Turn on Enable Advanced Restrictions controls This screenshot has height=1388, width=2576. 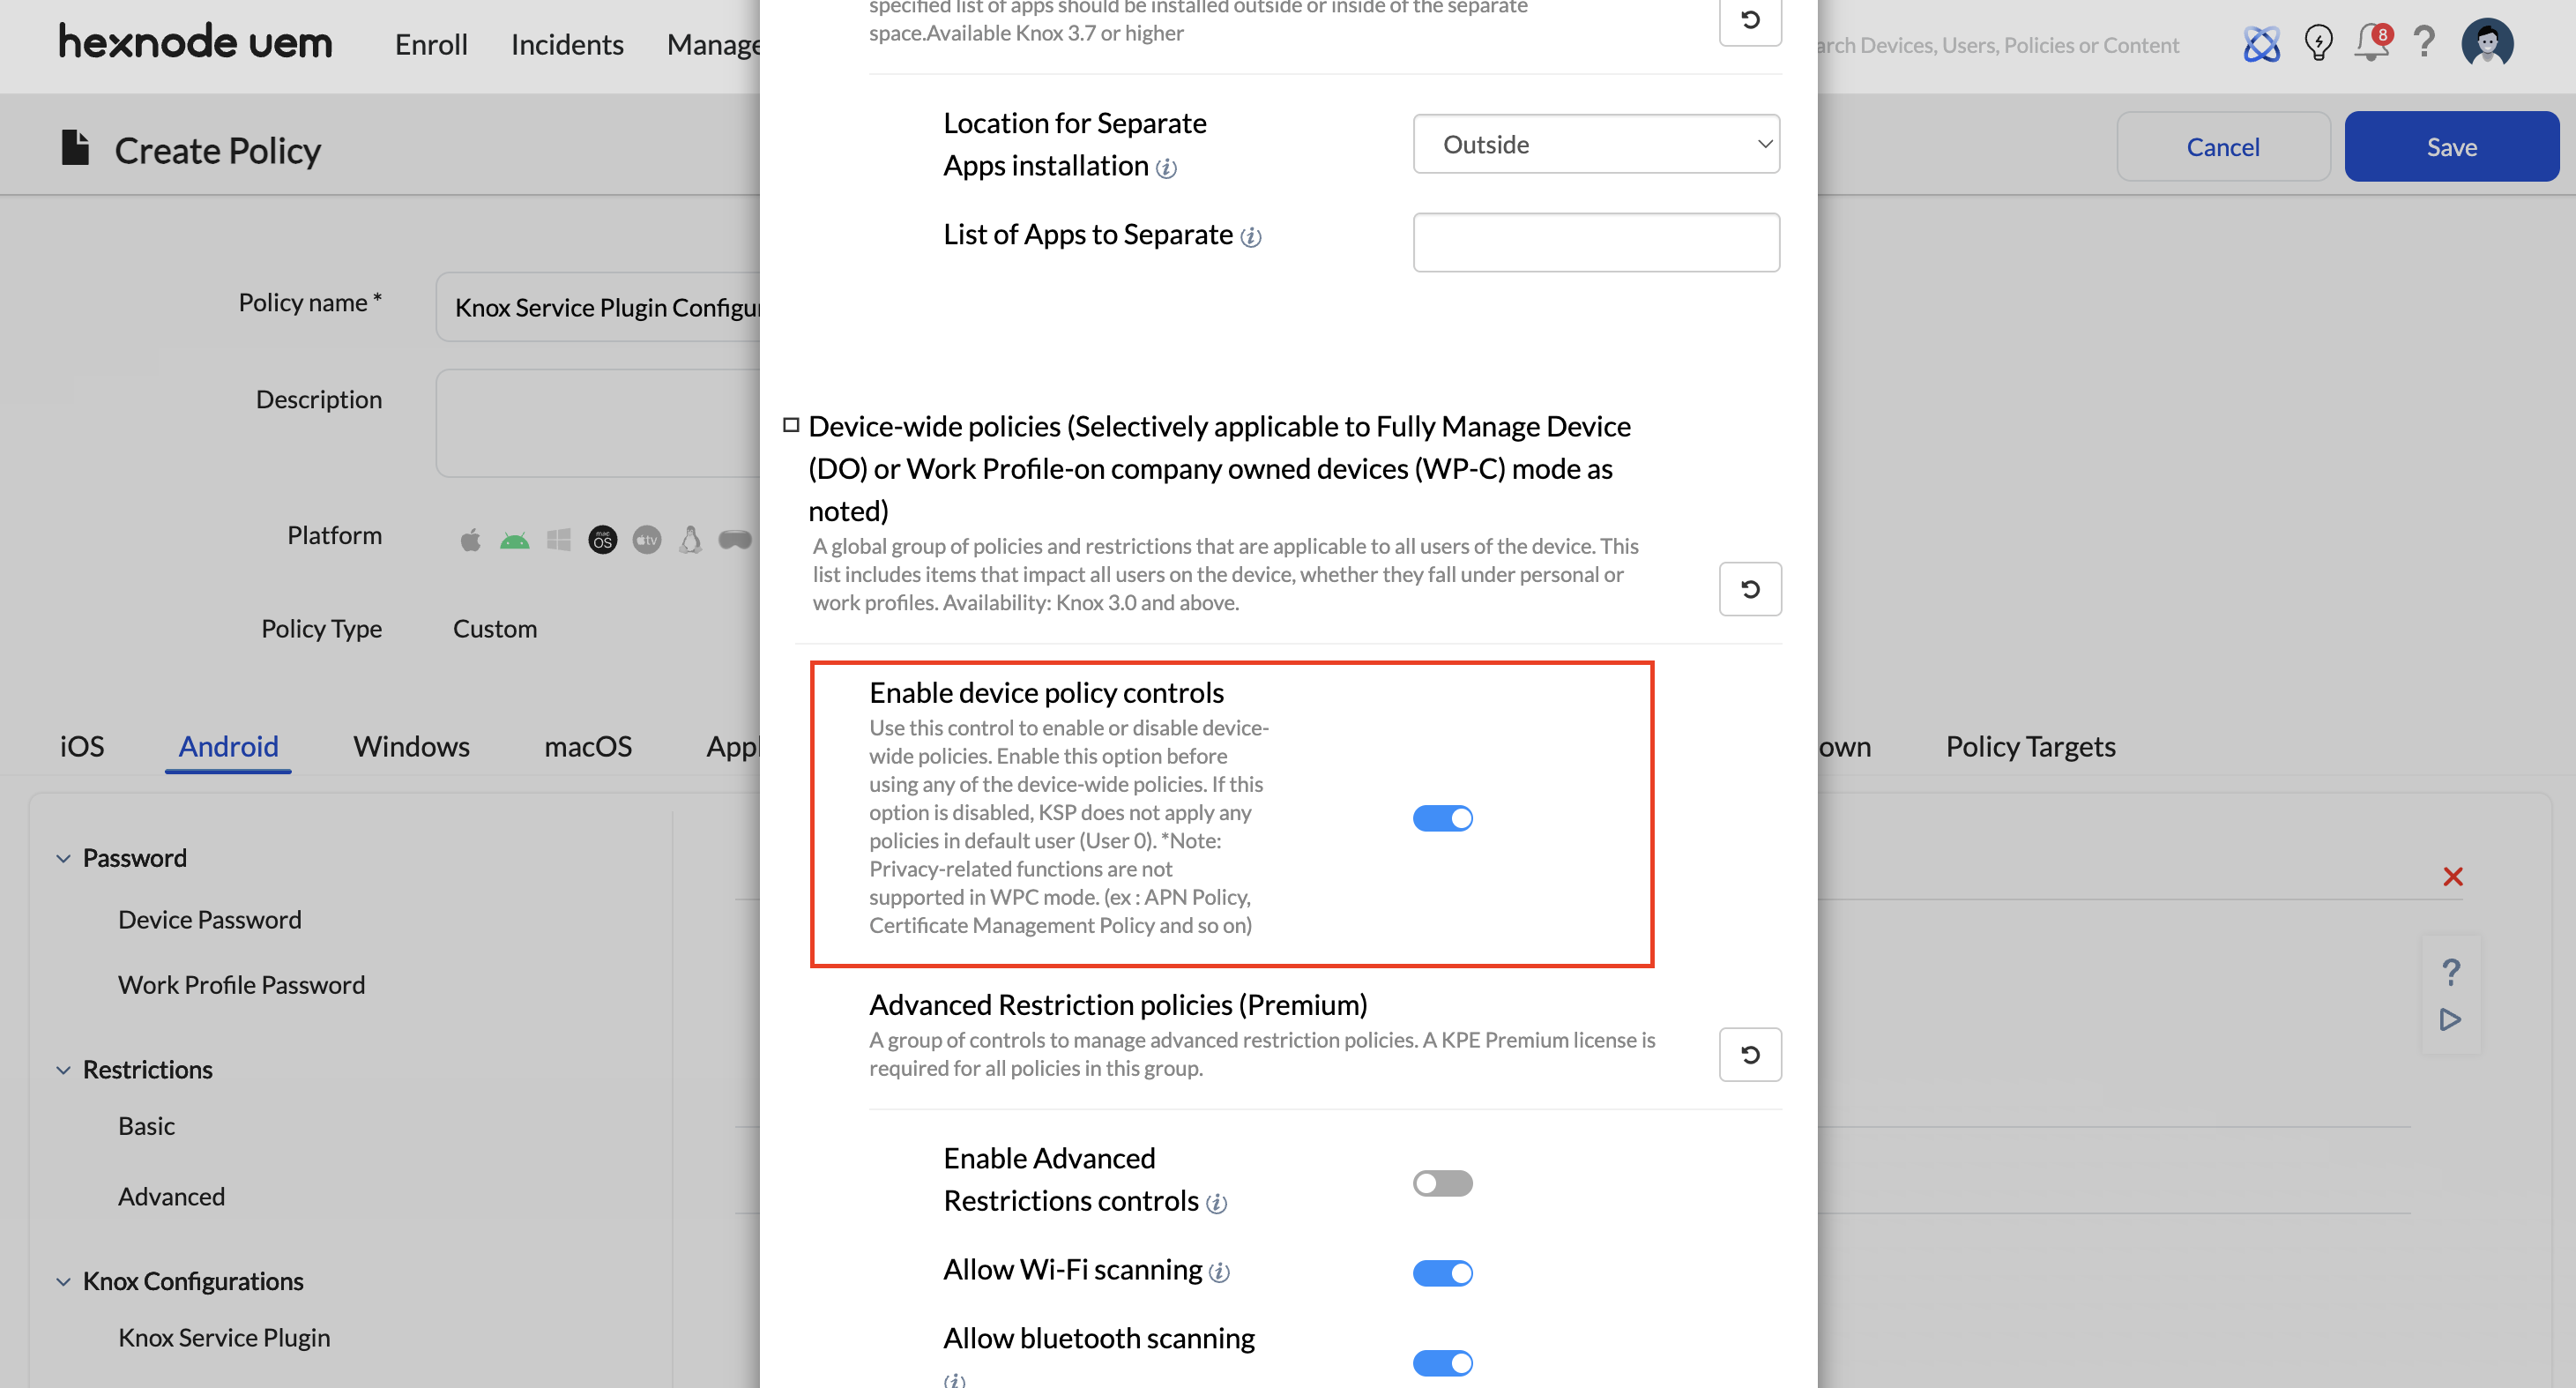click(x=1442, y=1183)
